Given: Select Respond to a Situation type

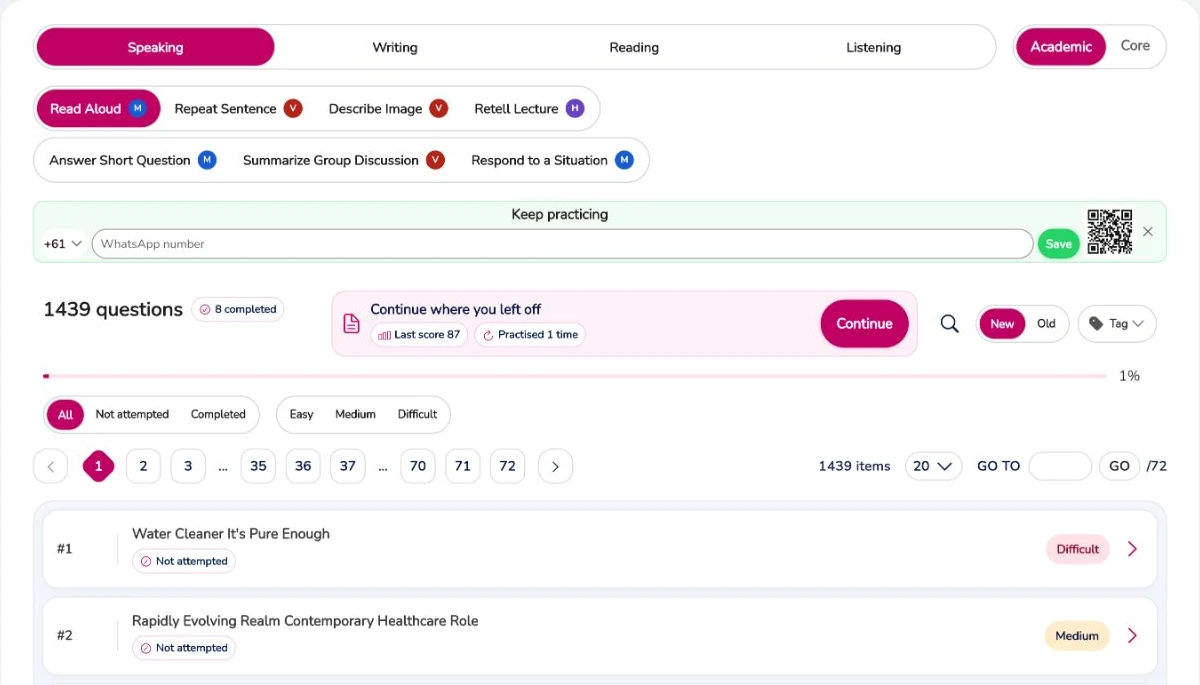Looking at the screenshot, I should (x=552, y=160).
